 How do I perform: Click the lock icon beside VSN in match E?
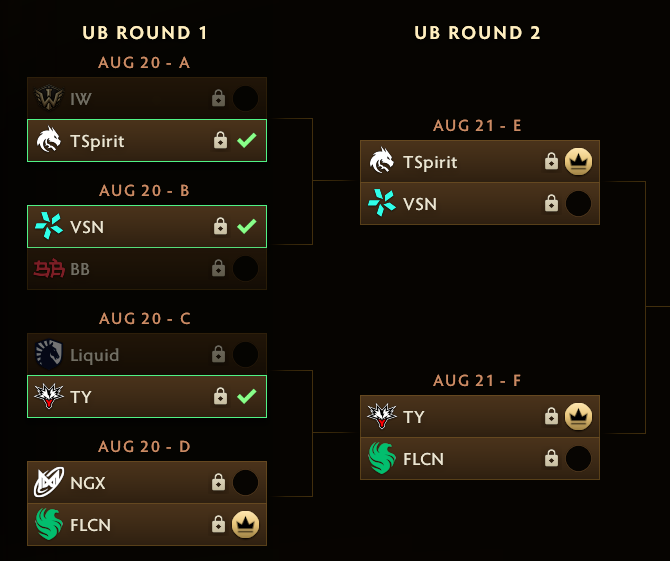point(551,203)
